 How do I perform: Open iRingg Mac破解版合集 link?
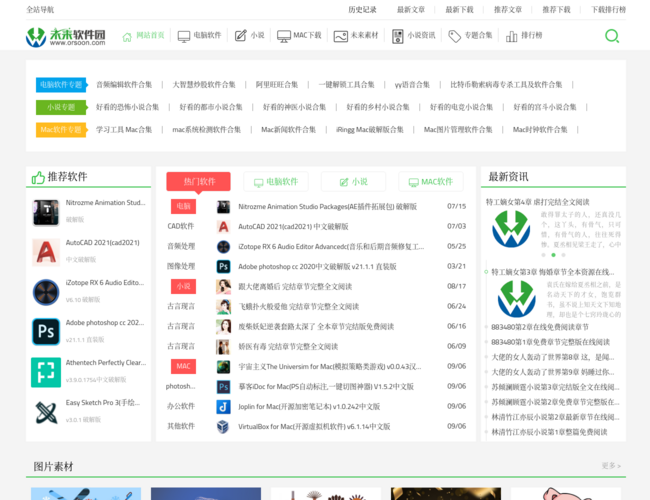click(370, 129)
